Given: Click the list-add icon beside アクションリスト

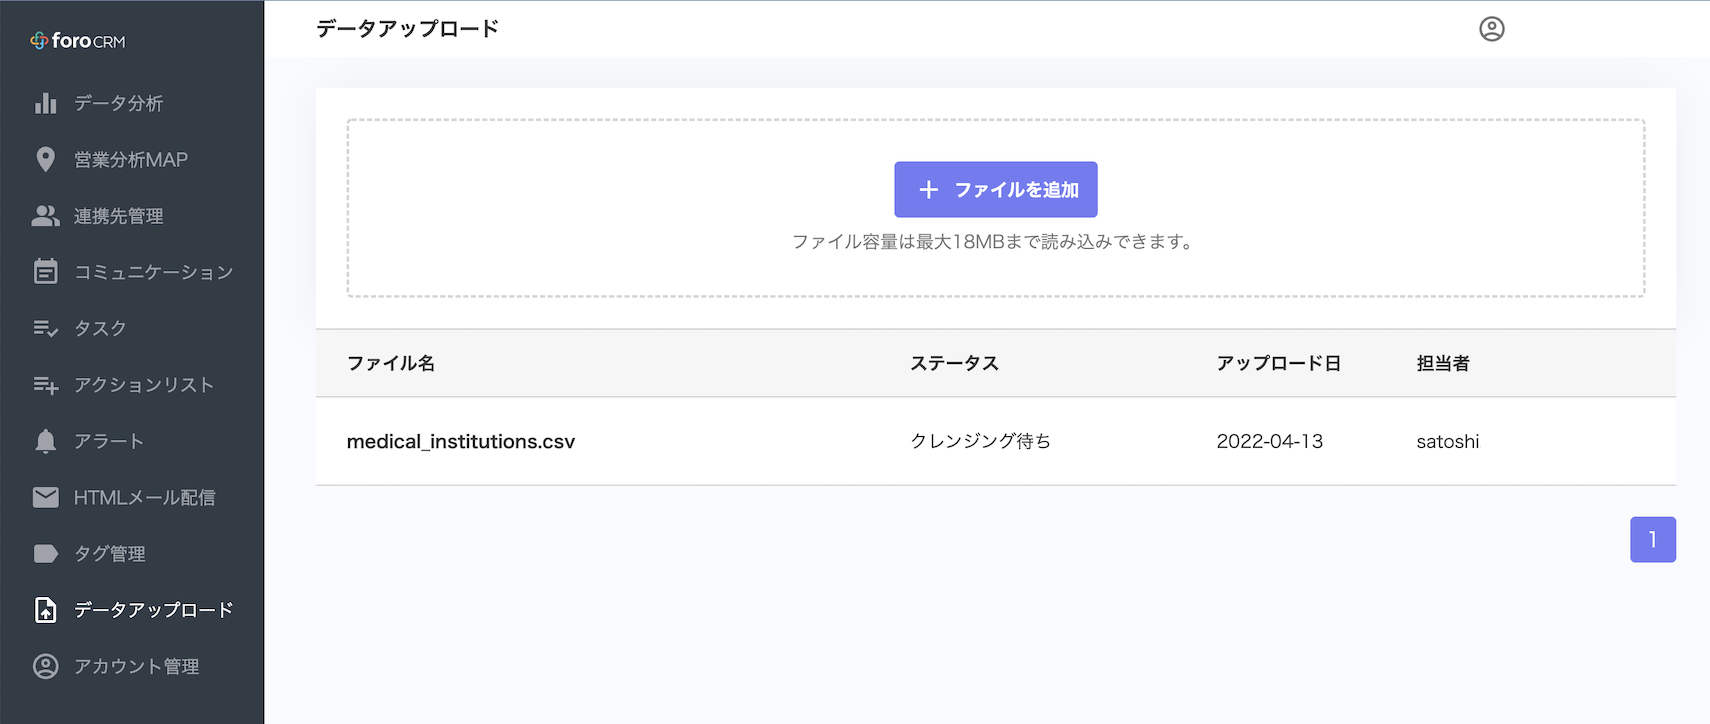Looking at the screenshot, I should point(46,384).
